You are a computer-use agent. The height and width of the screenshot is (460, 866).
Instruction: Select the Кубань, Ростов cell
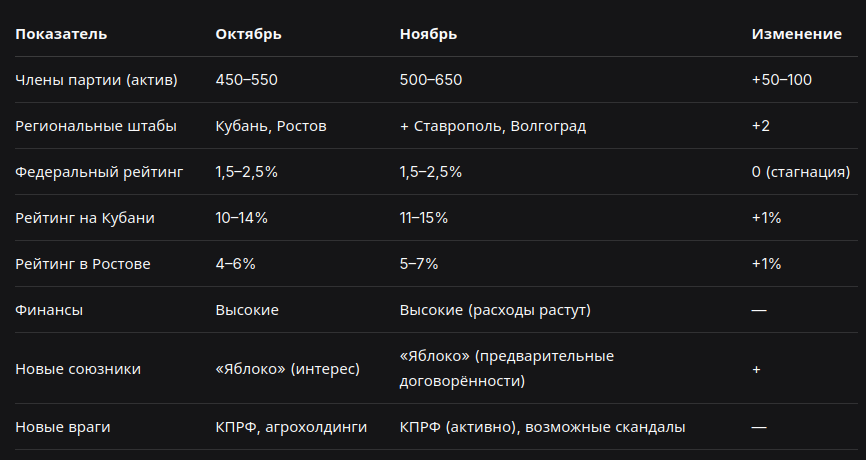pyautogui.click(x=271, y=126)
